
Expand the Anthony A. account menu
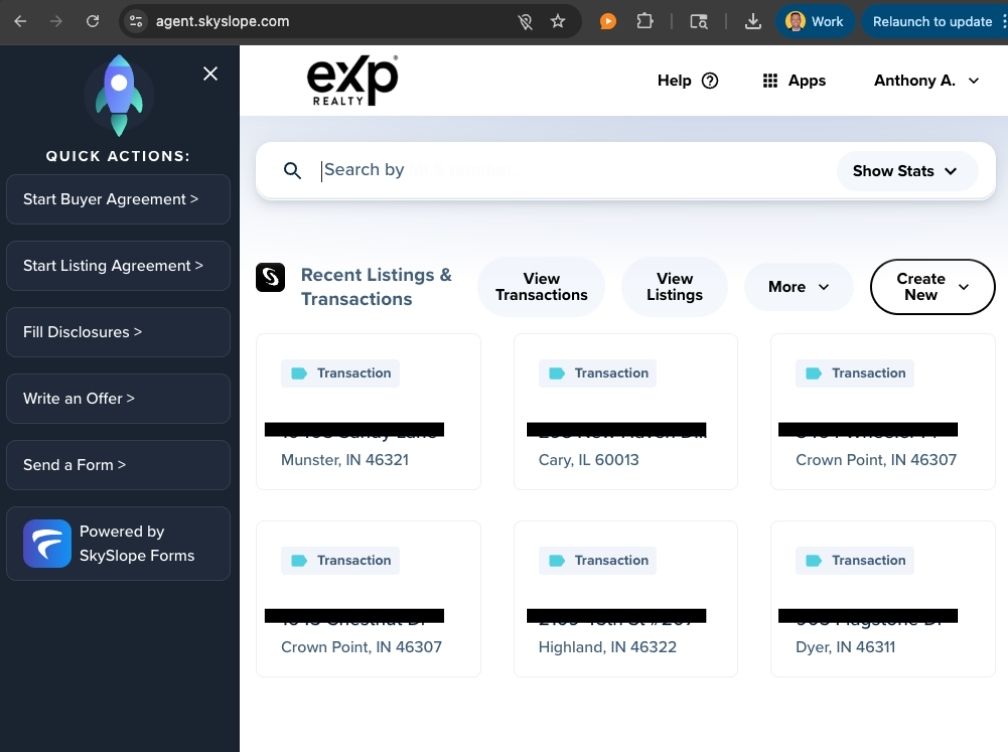pyautogui.click(x=925, y=81)
